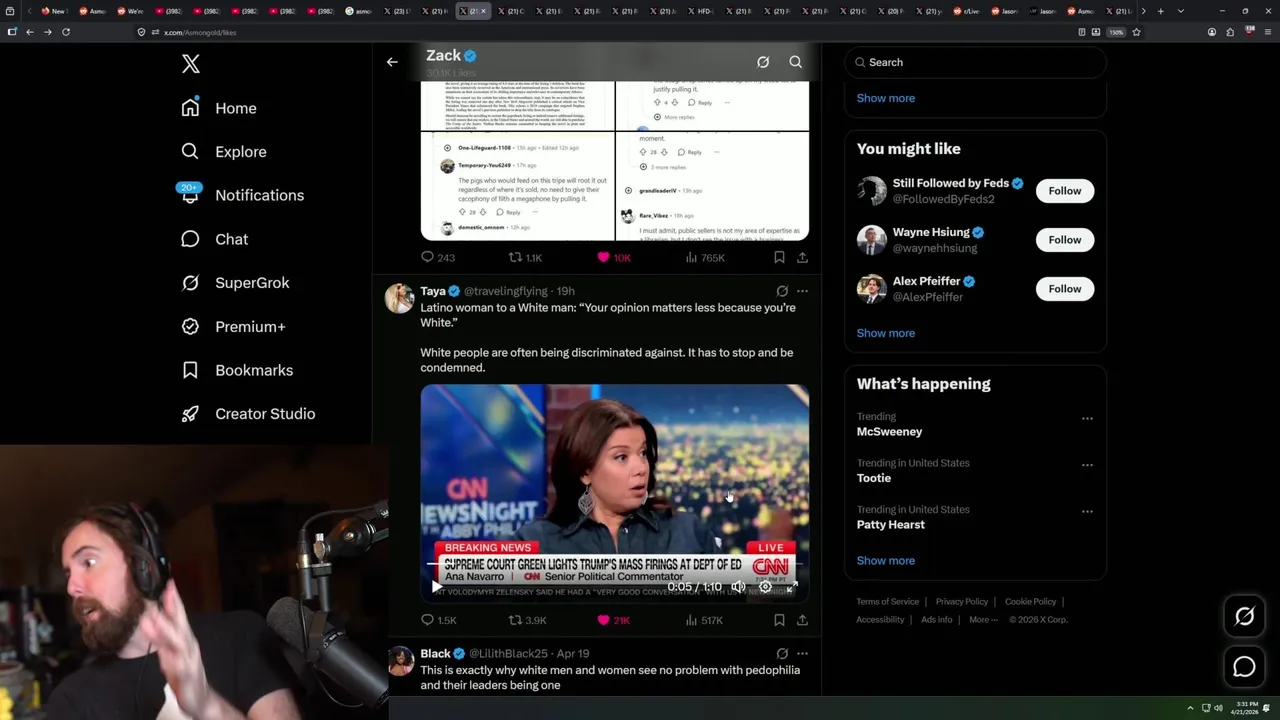Bookmark the post with 765K views
This screenshot has height=720, width=1280.
[x=779, y=258]
